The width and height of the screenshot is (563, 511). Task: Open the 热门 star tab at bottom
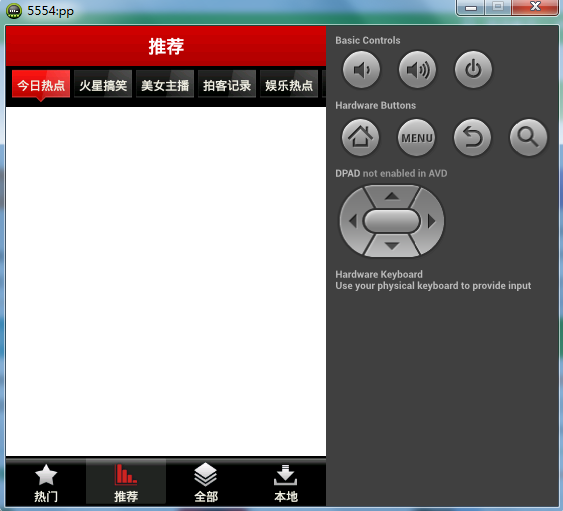(46, 482)
